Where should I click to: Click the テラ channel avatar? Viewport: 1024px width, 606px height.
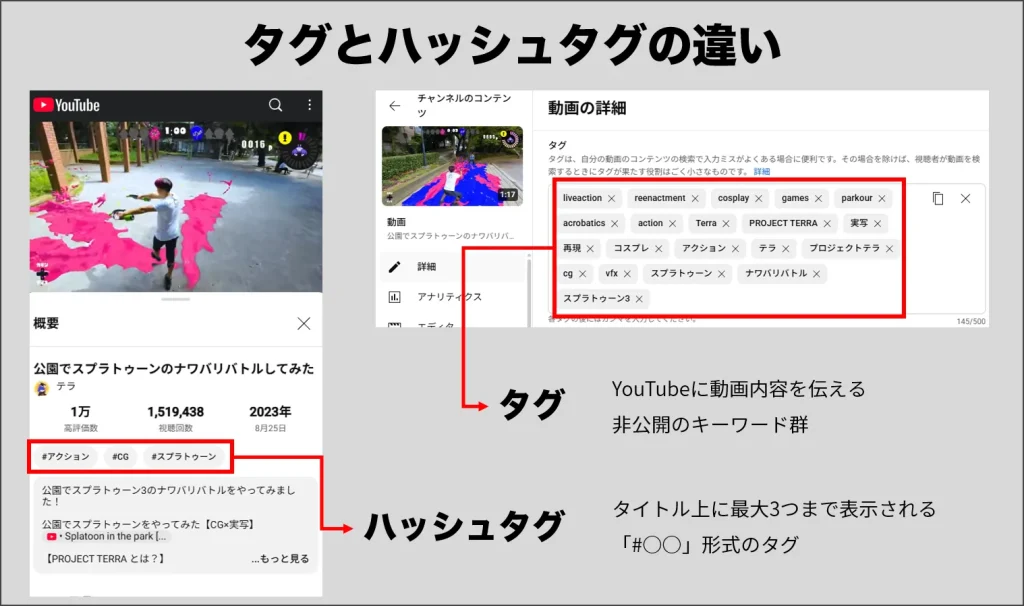pyautogui.click(x=42, y=389)
